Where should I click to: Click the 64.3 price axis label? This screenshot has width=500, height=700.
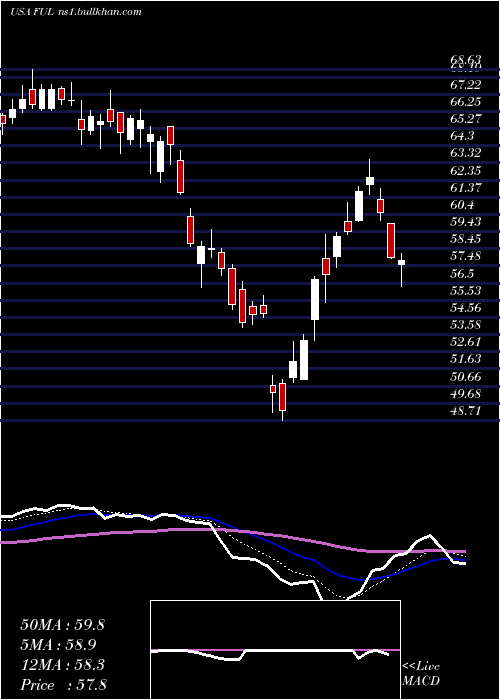pyautogui.click(x=462, y=136)
